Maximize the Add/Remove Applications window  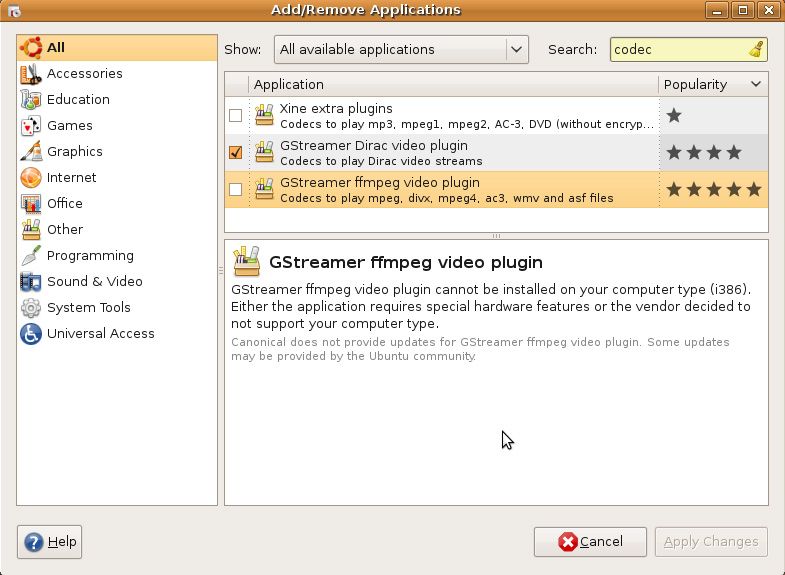743,10
